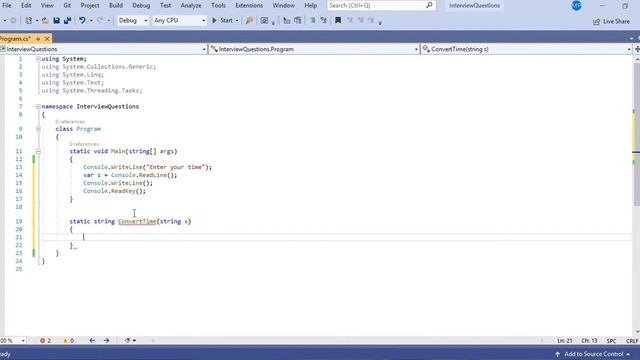Close the Program.cs tab
The width and height of the screenshot is (640, 360).
[x=47, y=39]
